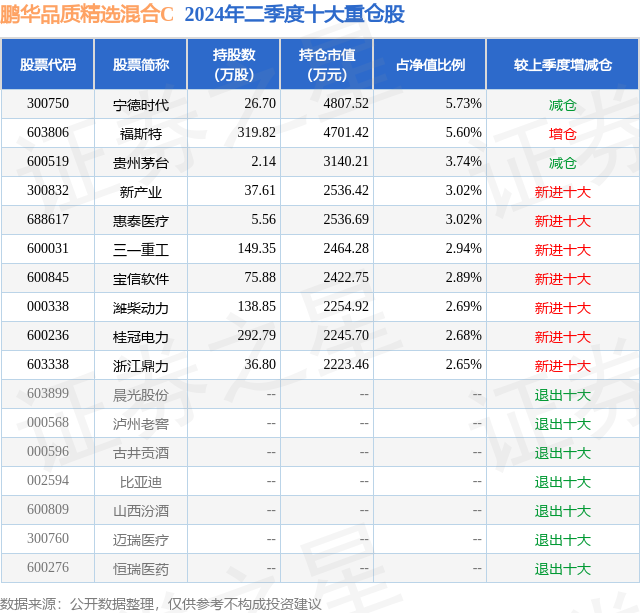The height and width of the screenshot is (613, 640).
Task: Select the 惠泰医疗 stock name
Action: tap(141, 221)
